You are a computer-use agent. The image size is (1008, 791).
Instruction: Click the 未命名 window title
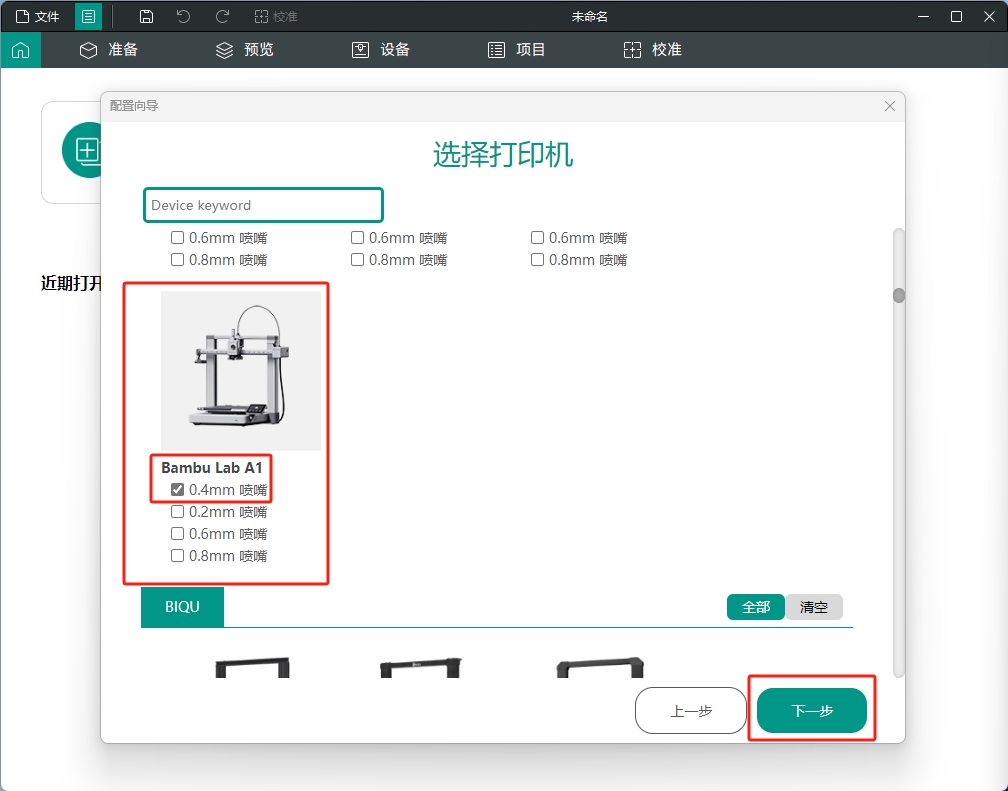point(590,16)
